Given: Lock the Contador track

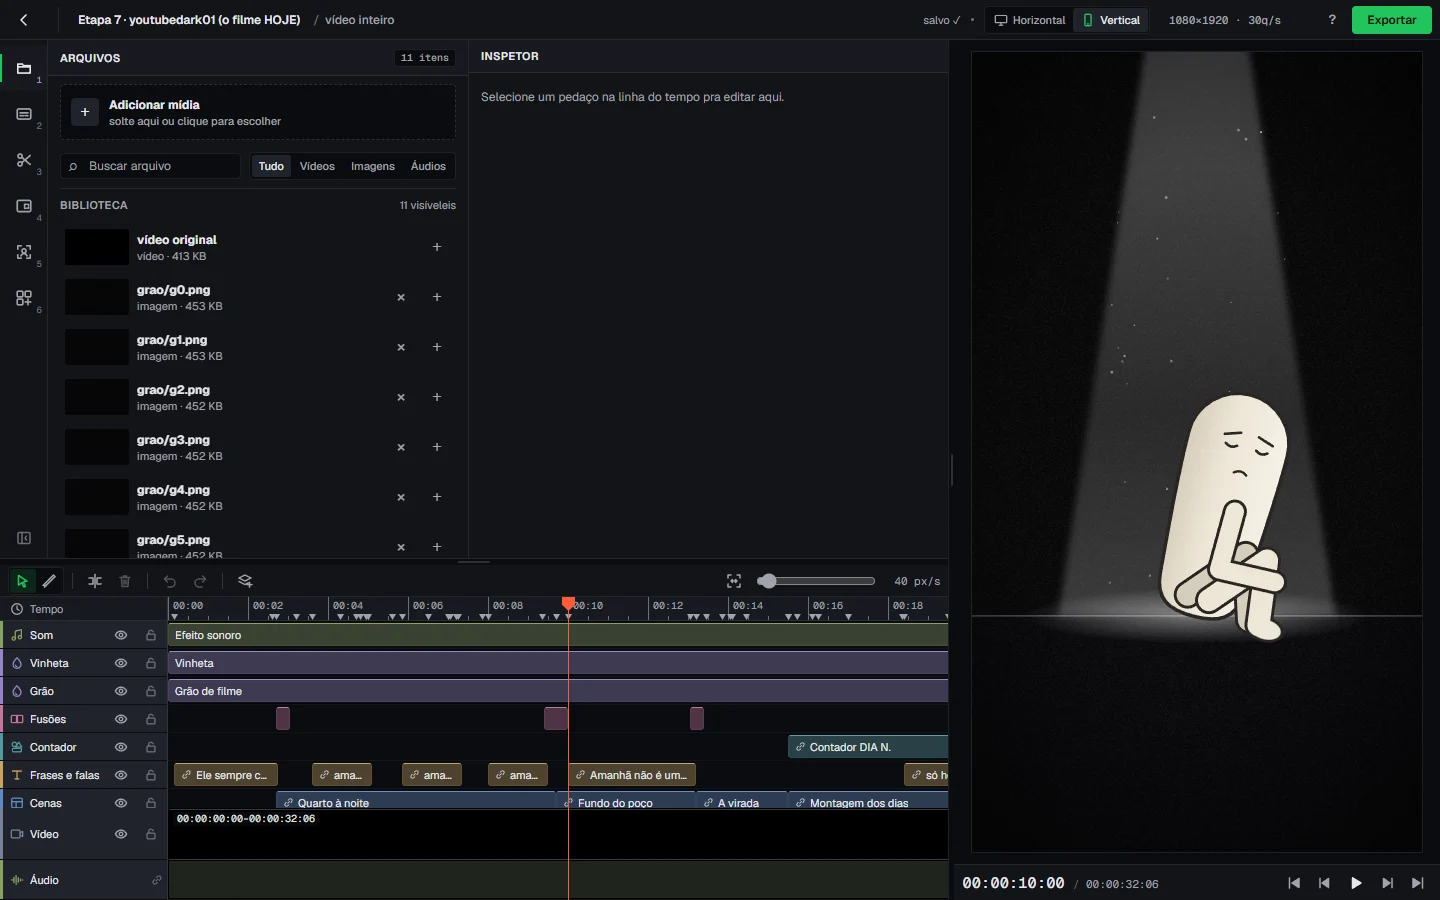Looking at the screenshot, I should [x=151, y=747].
